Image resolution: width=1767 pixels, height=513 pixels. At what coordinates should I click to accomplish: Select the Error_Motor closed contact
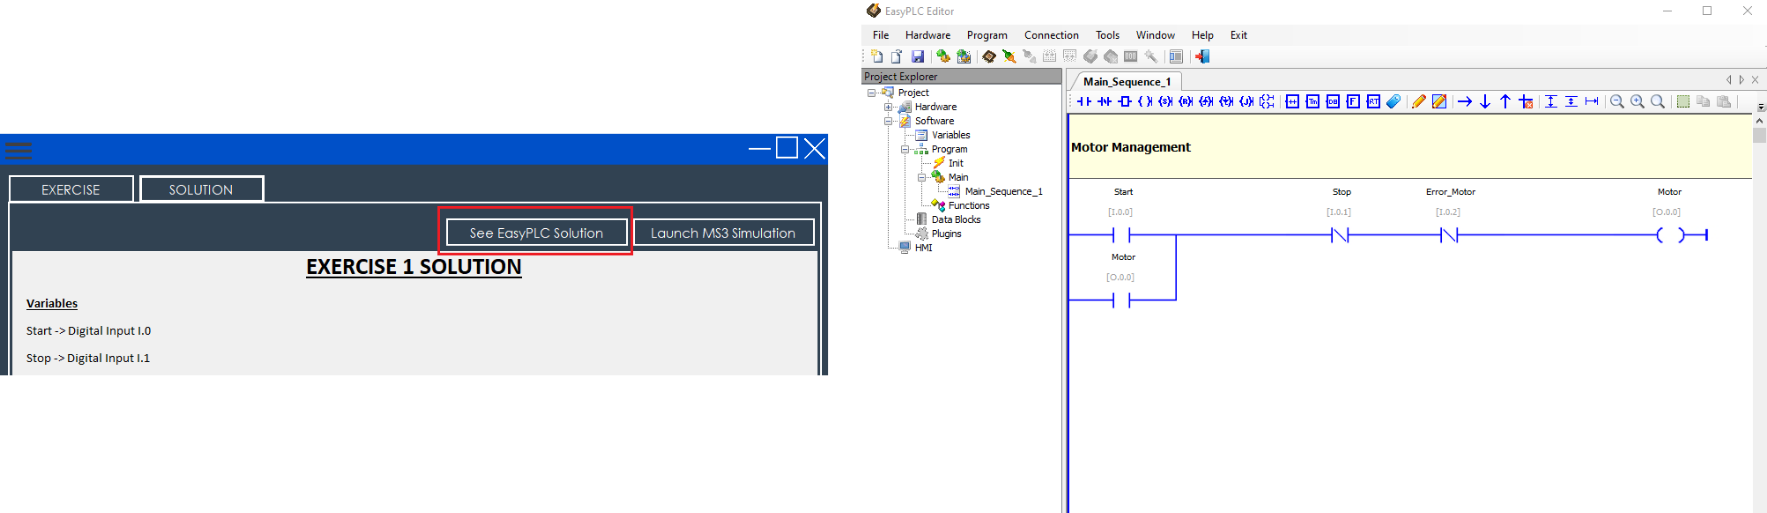pos(1449,235)
